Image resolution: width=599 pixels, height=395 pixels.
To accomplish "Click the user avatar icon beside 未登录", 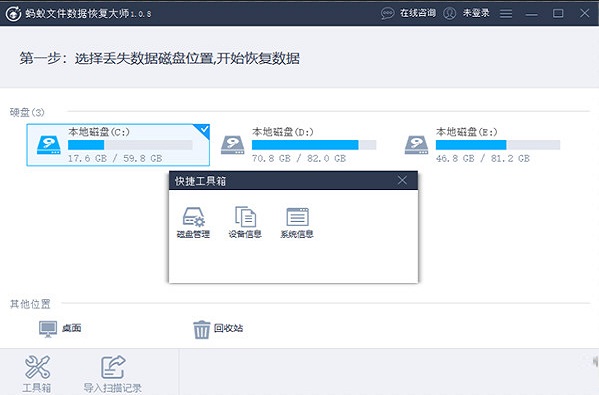I will 450,13.
